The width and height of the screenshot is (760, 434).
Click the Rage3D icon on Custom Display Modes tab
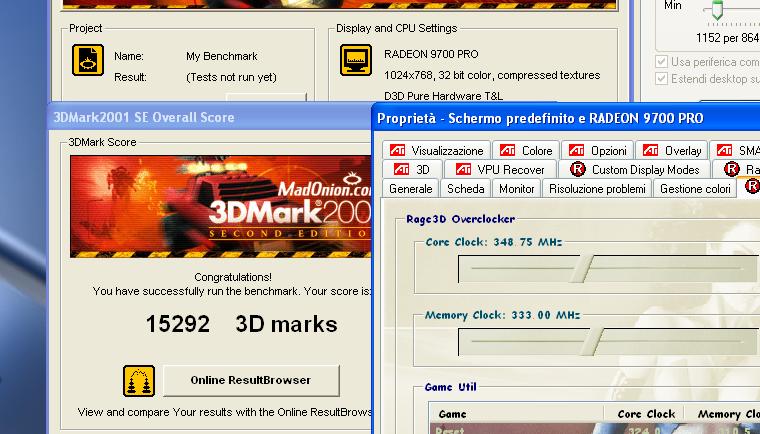pyautogui.click(x=578, y=169)
